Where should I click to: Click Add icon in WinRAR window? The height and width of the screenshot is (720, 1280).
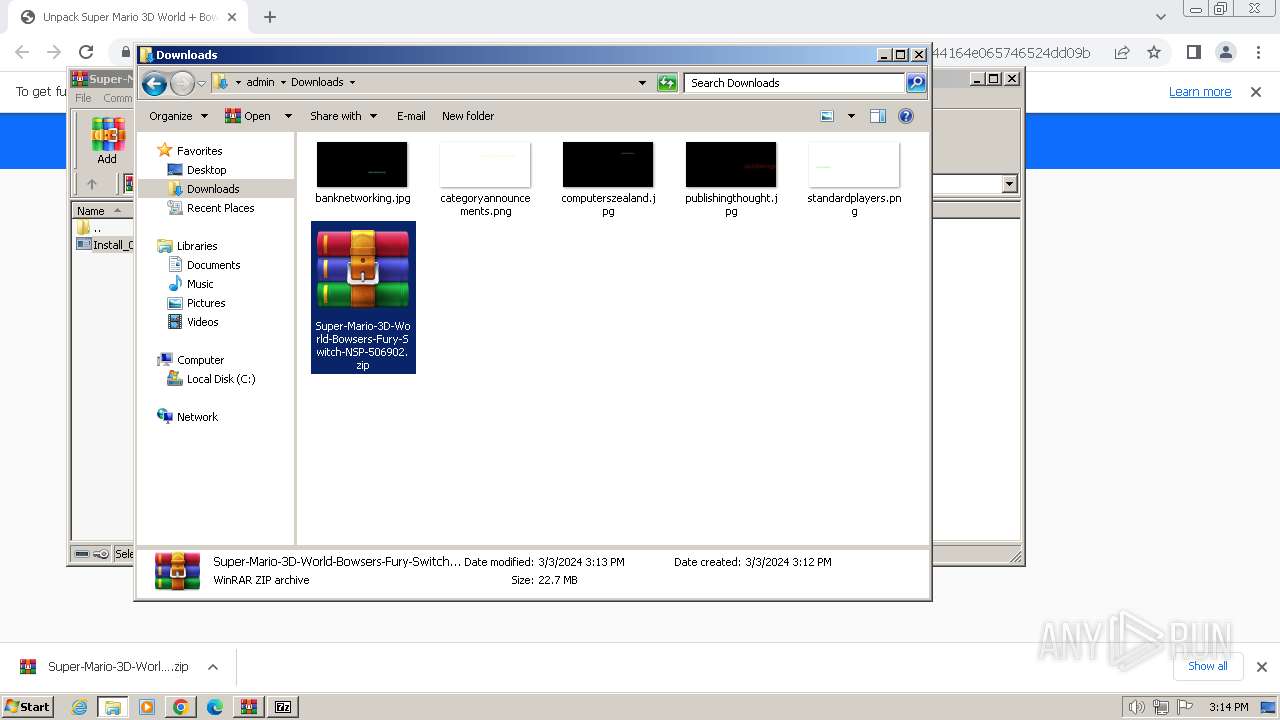point(107,141)
